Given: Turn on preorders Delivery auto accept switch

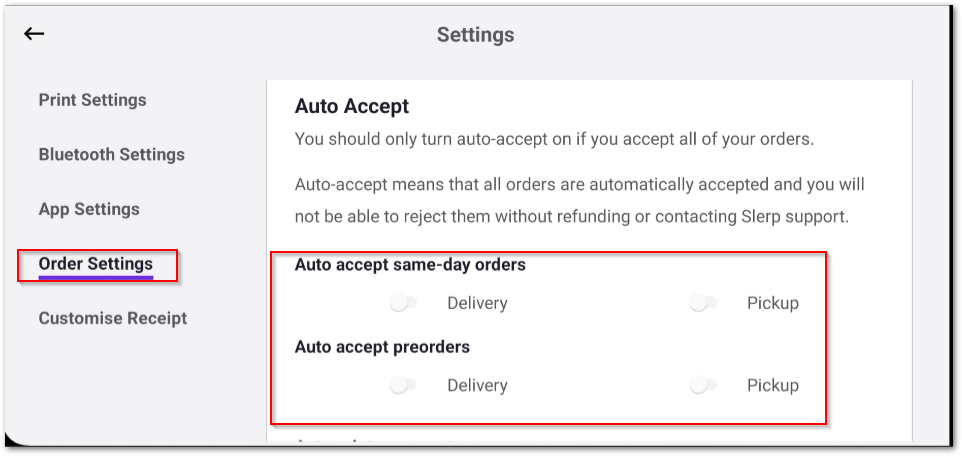Looking at the screenshot, I should tap(404, 385).
